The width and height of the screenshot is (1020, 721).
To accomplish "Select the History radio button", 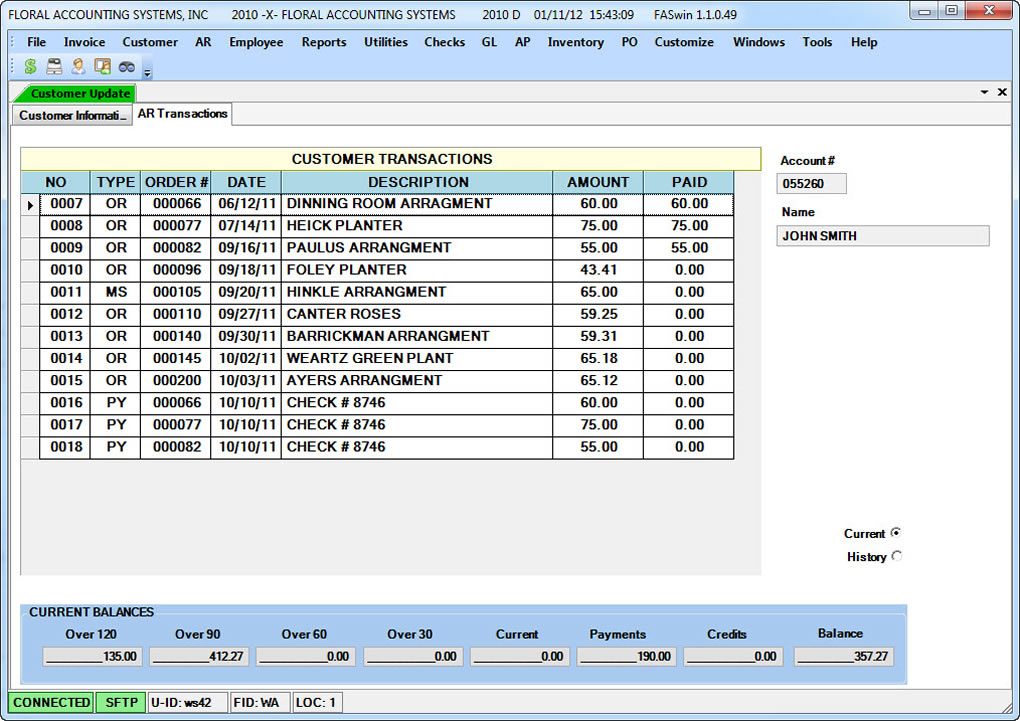I will (896, 557).
